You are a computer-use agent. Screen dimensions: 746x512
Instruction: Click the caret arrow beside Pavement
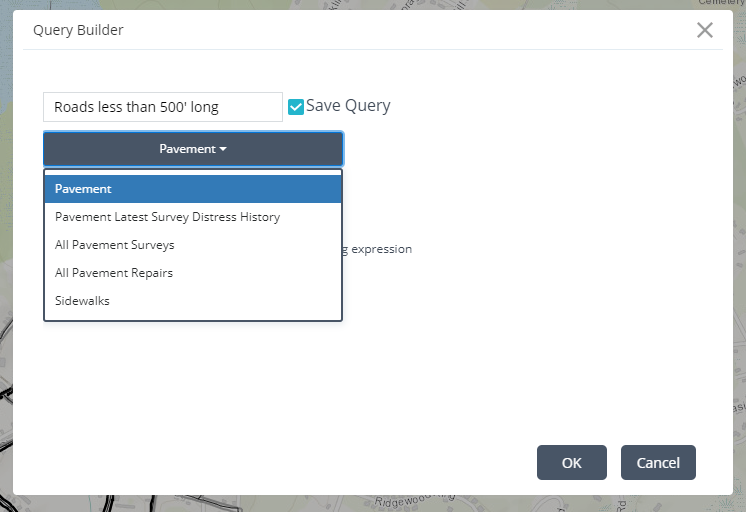click(x=223, y=149)
